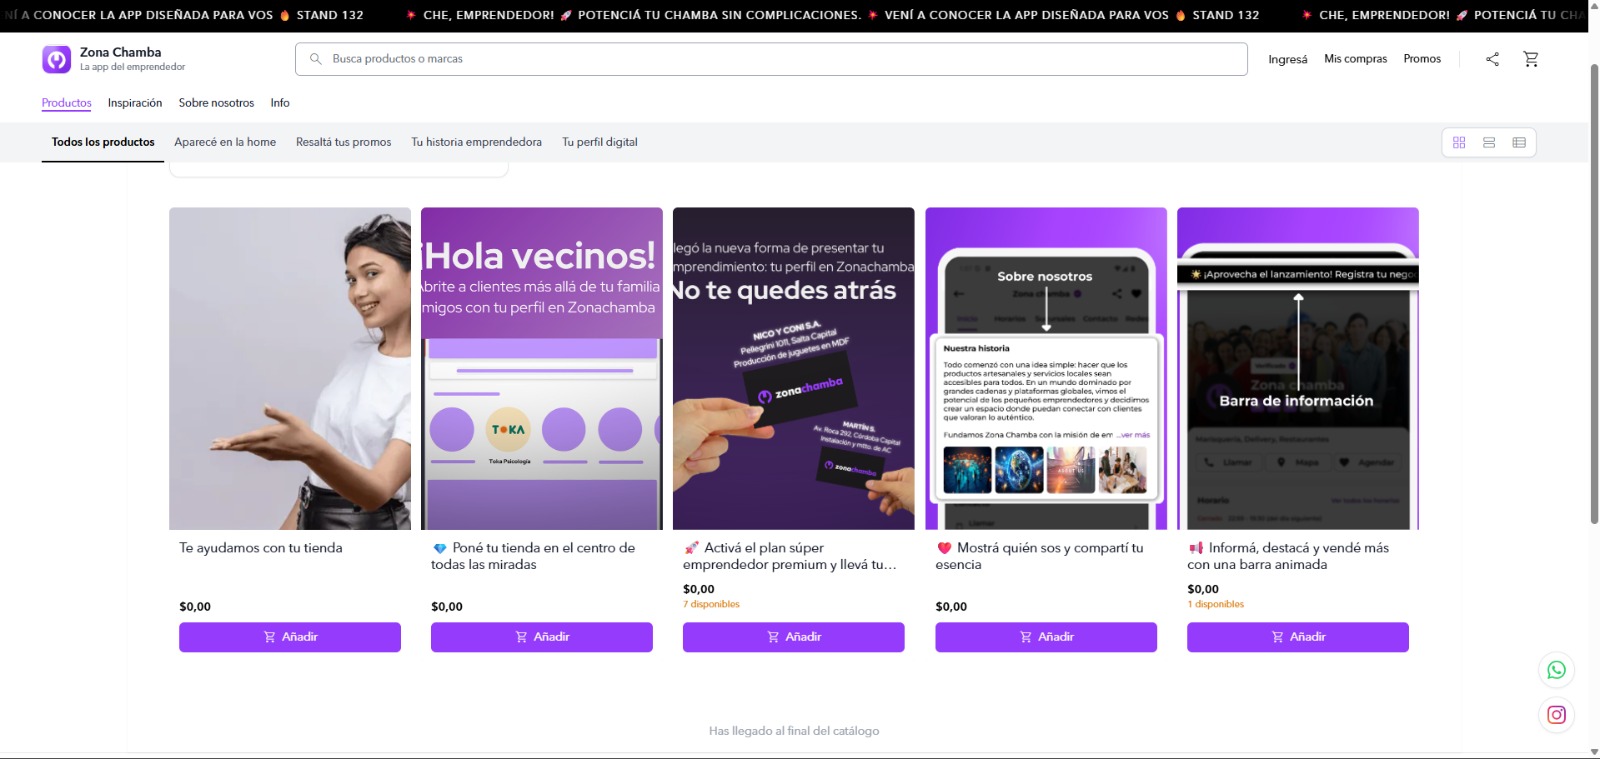Image resolution: width=1600 pixels, height=759 pixels.
Task: Click the search magnifier icon
Action: tap(316, 59)
